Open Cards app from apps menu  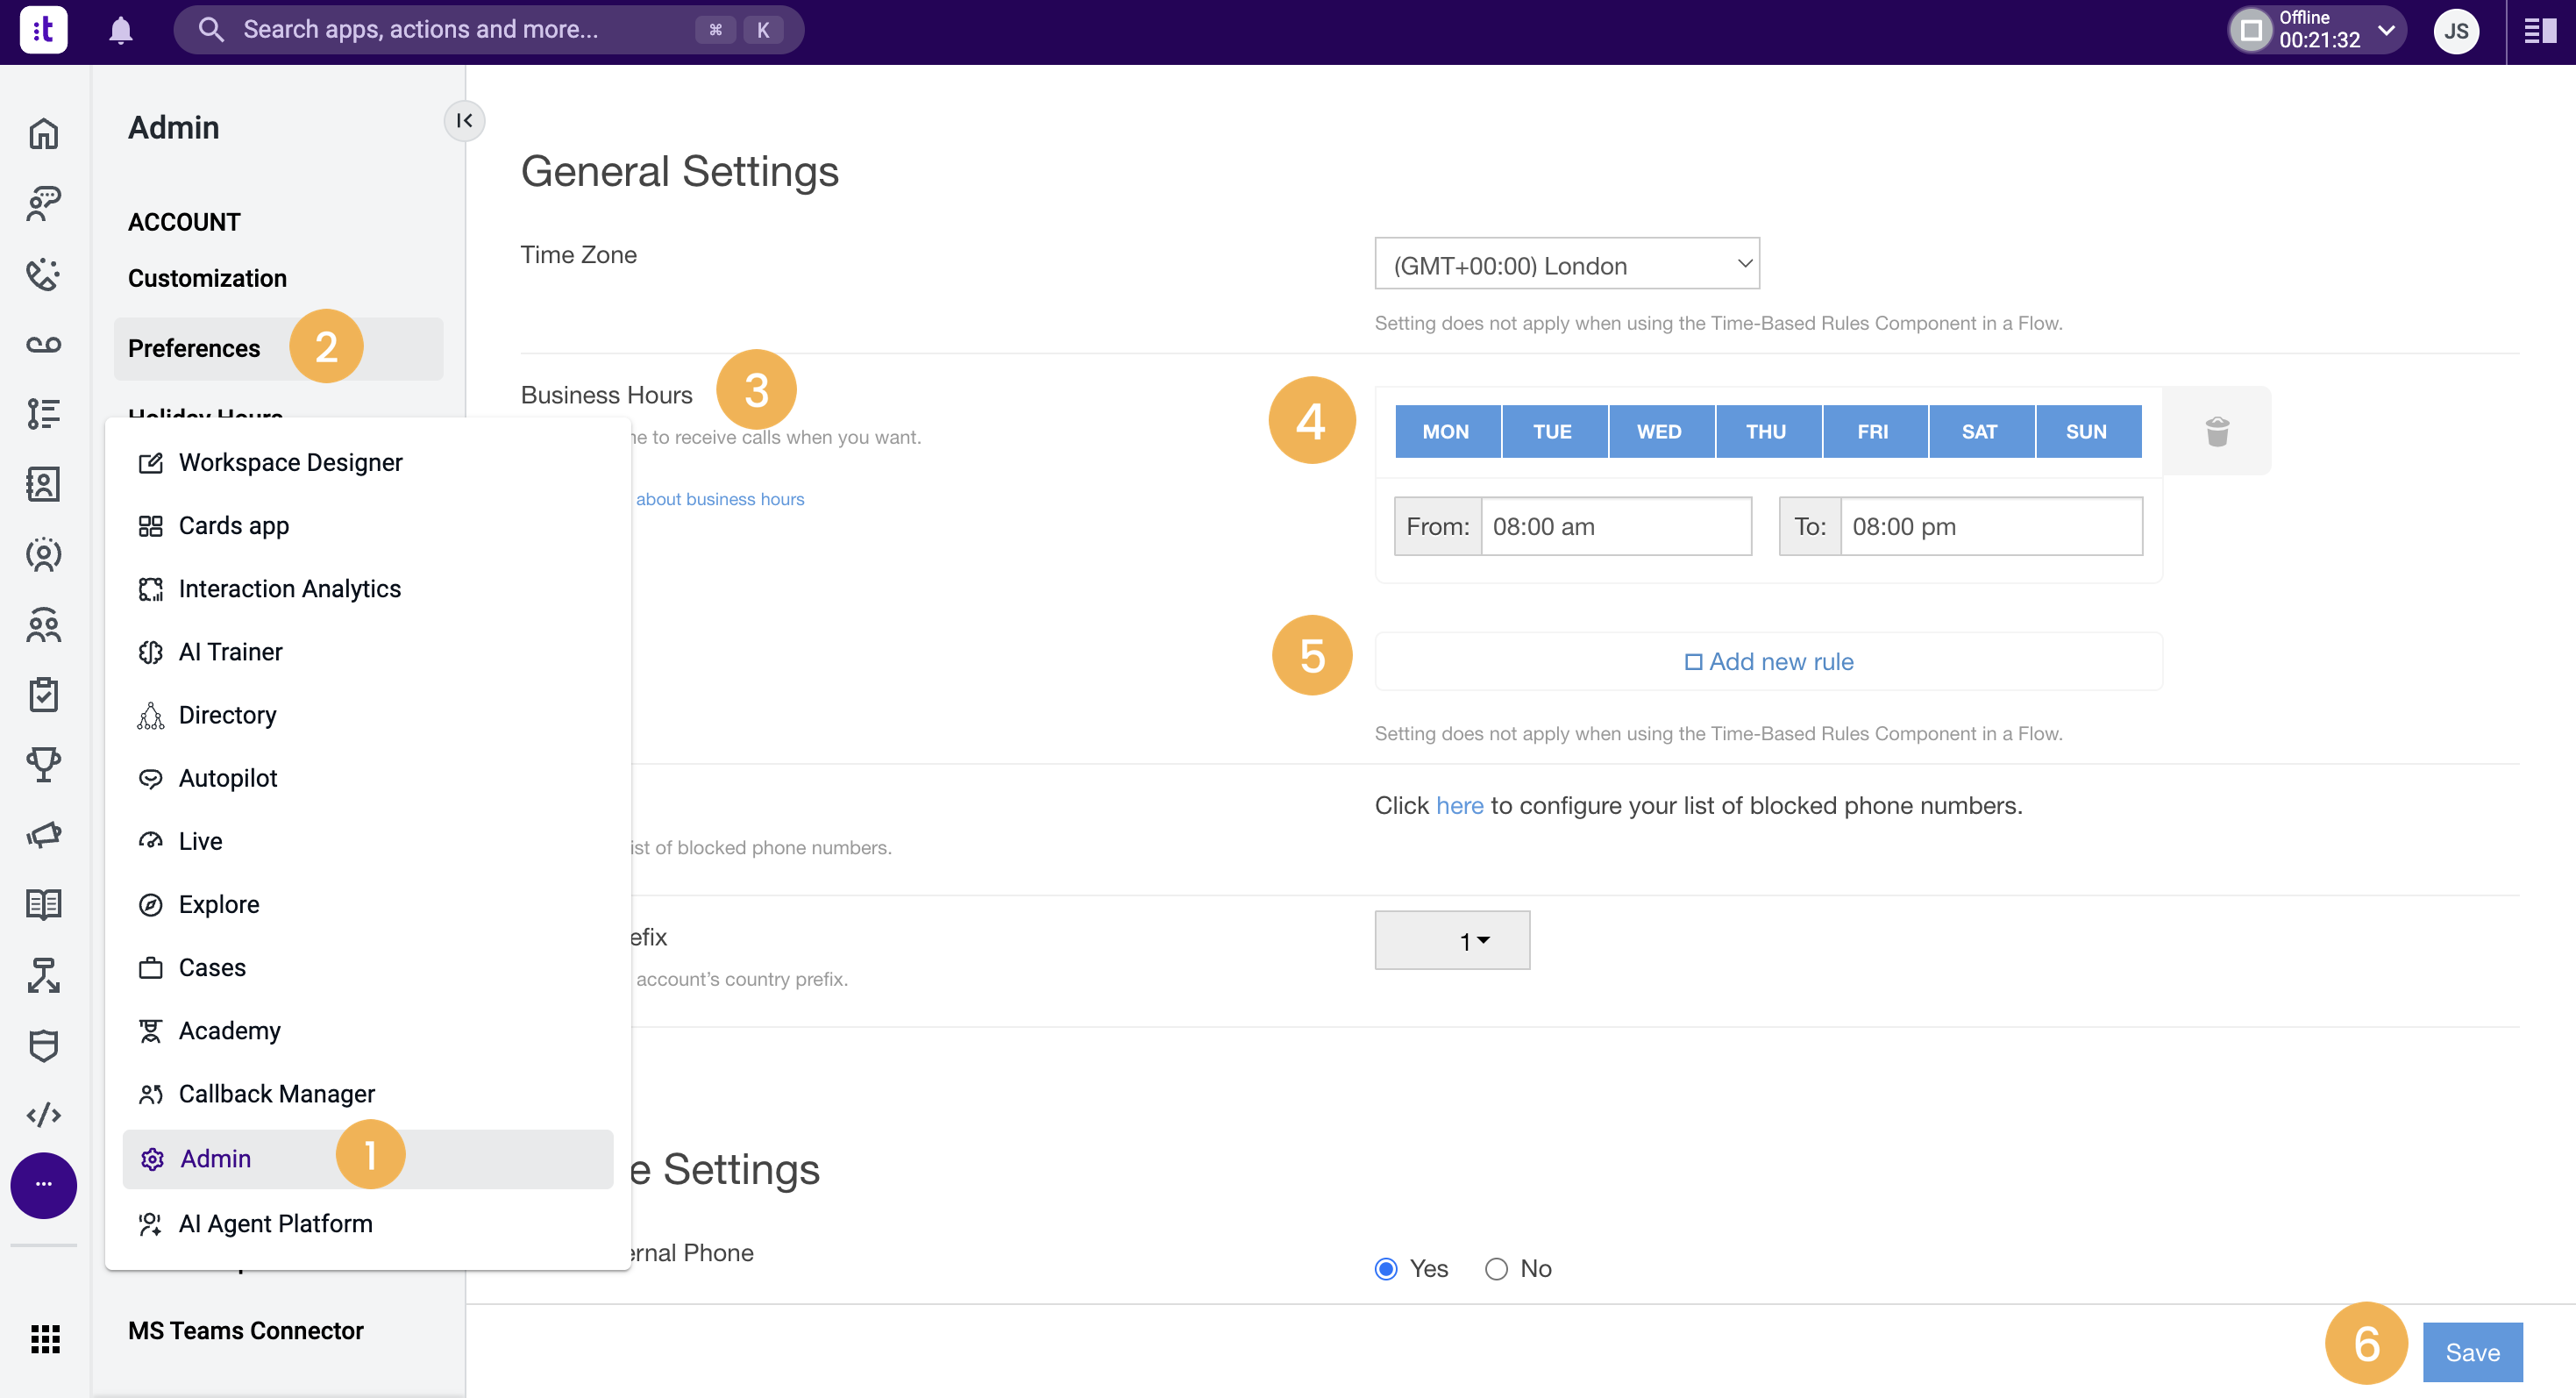(367, 526)
